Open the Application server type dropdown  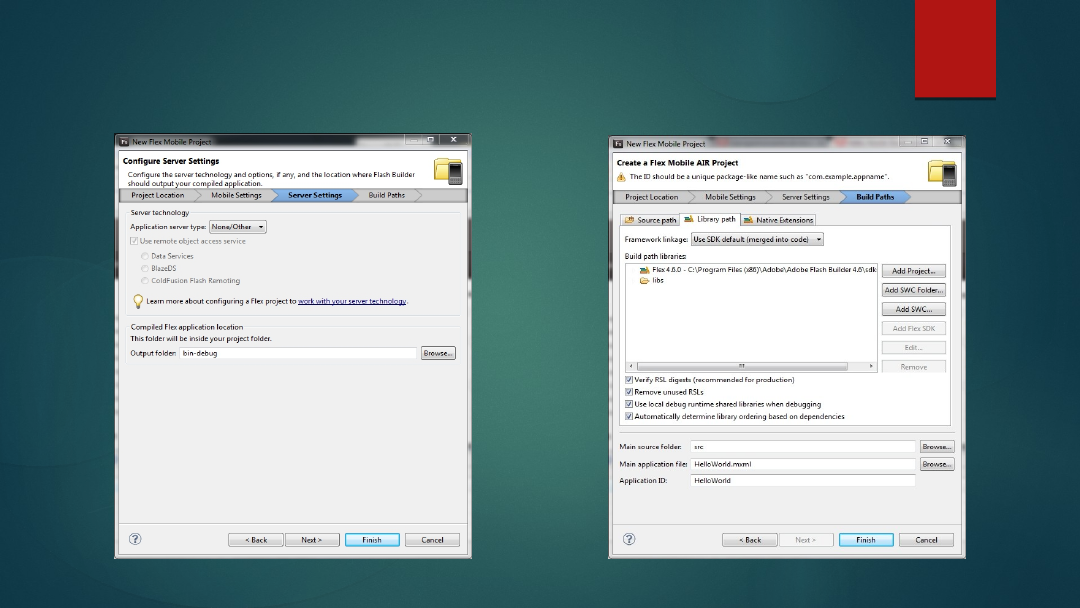238,227
